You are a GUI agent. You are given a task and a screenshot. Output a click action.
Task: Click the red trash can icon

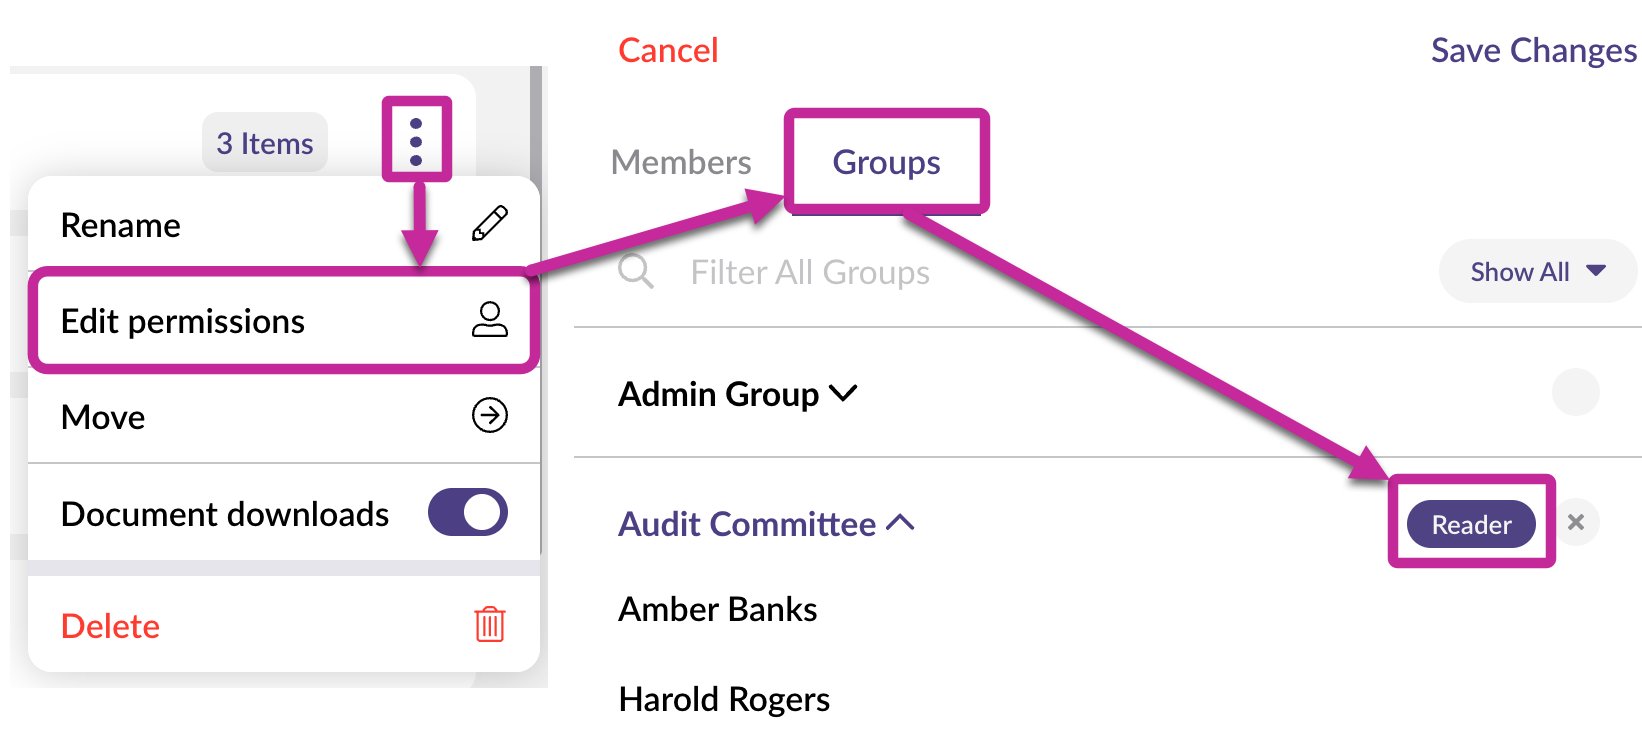490,624
